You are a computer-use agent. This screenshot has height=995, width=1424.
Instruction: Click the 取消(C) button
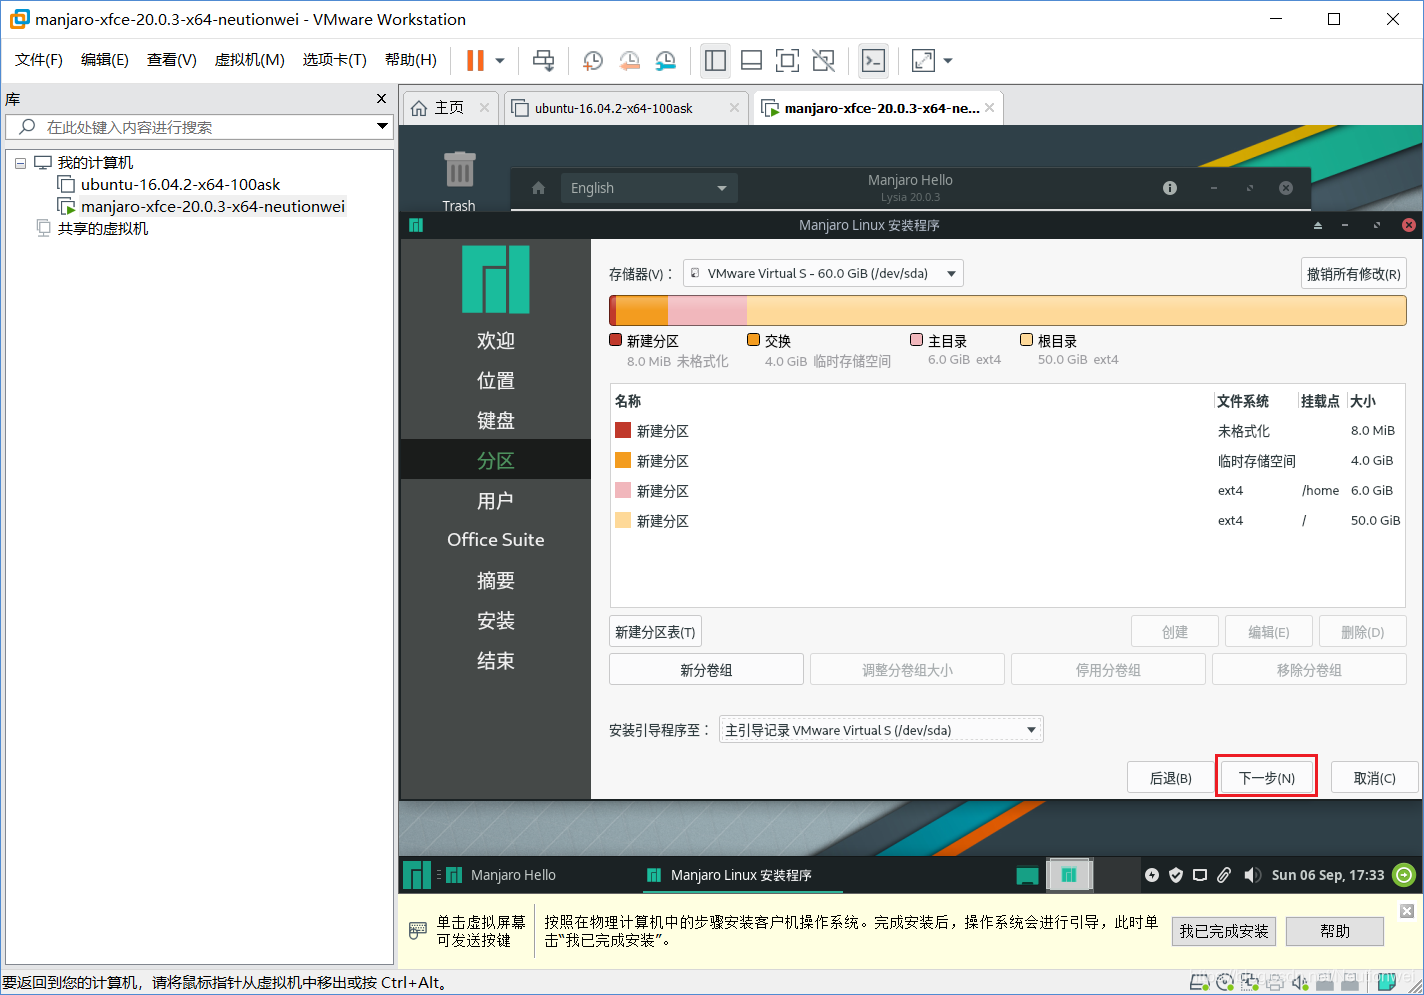(1374, 778)
